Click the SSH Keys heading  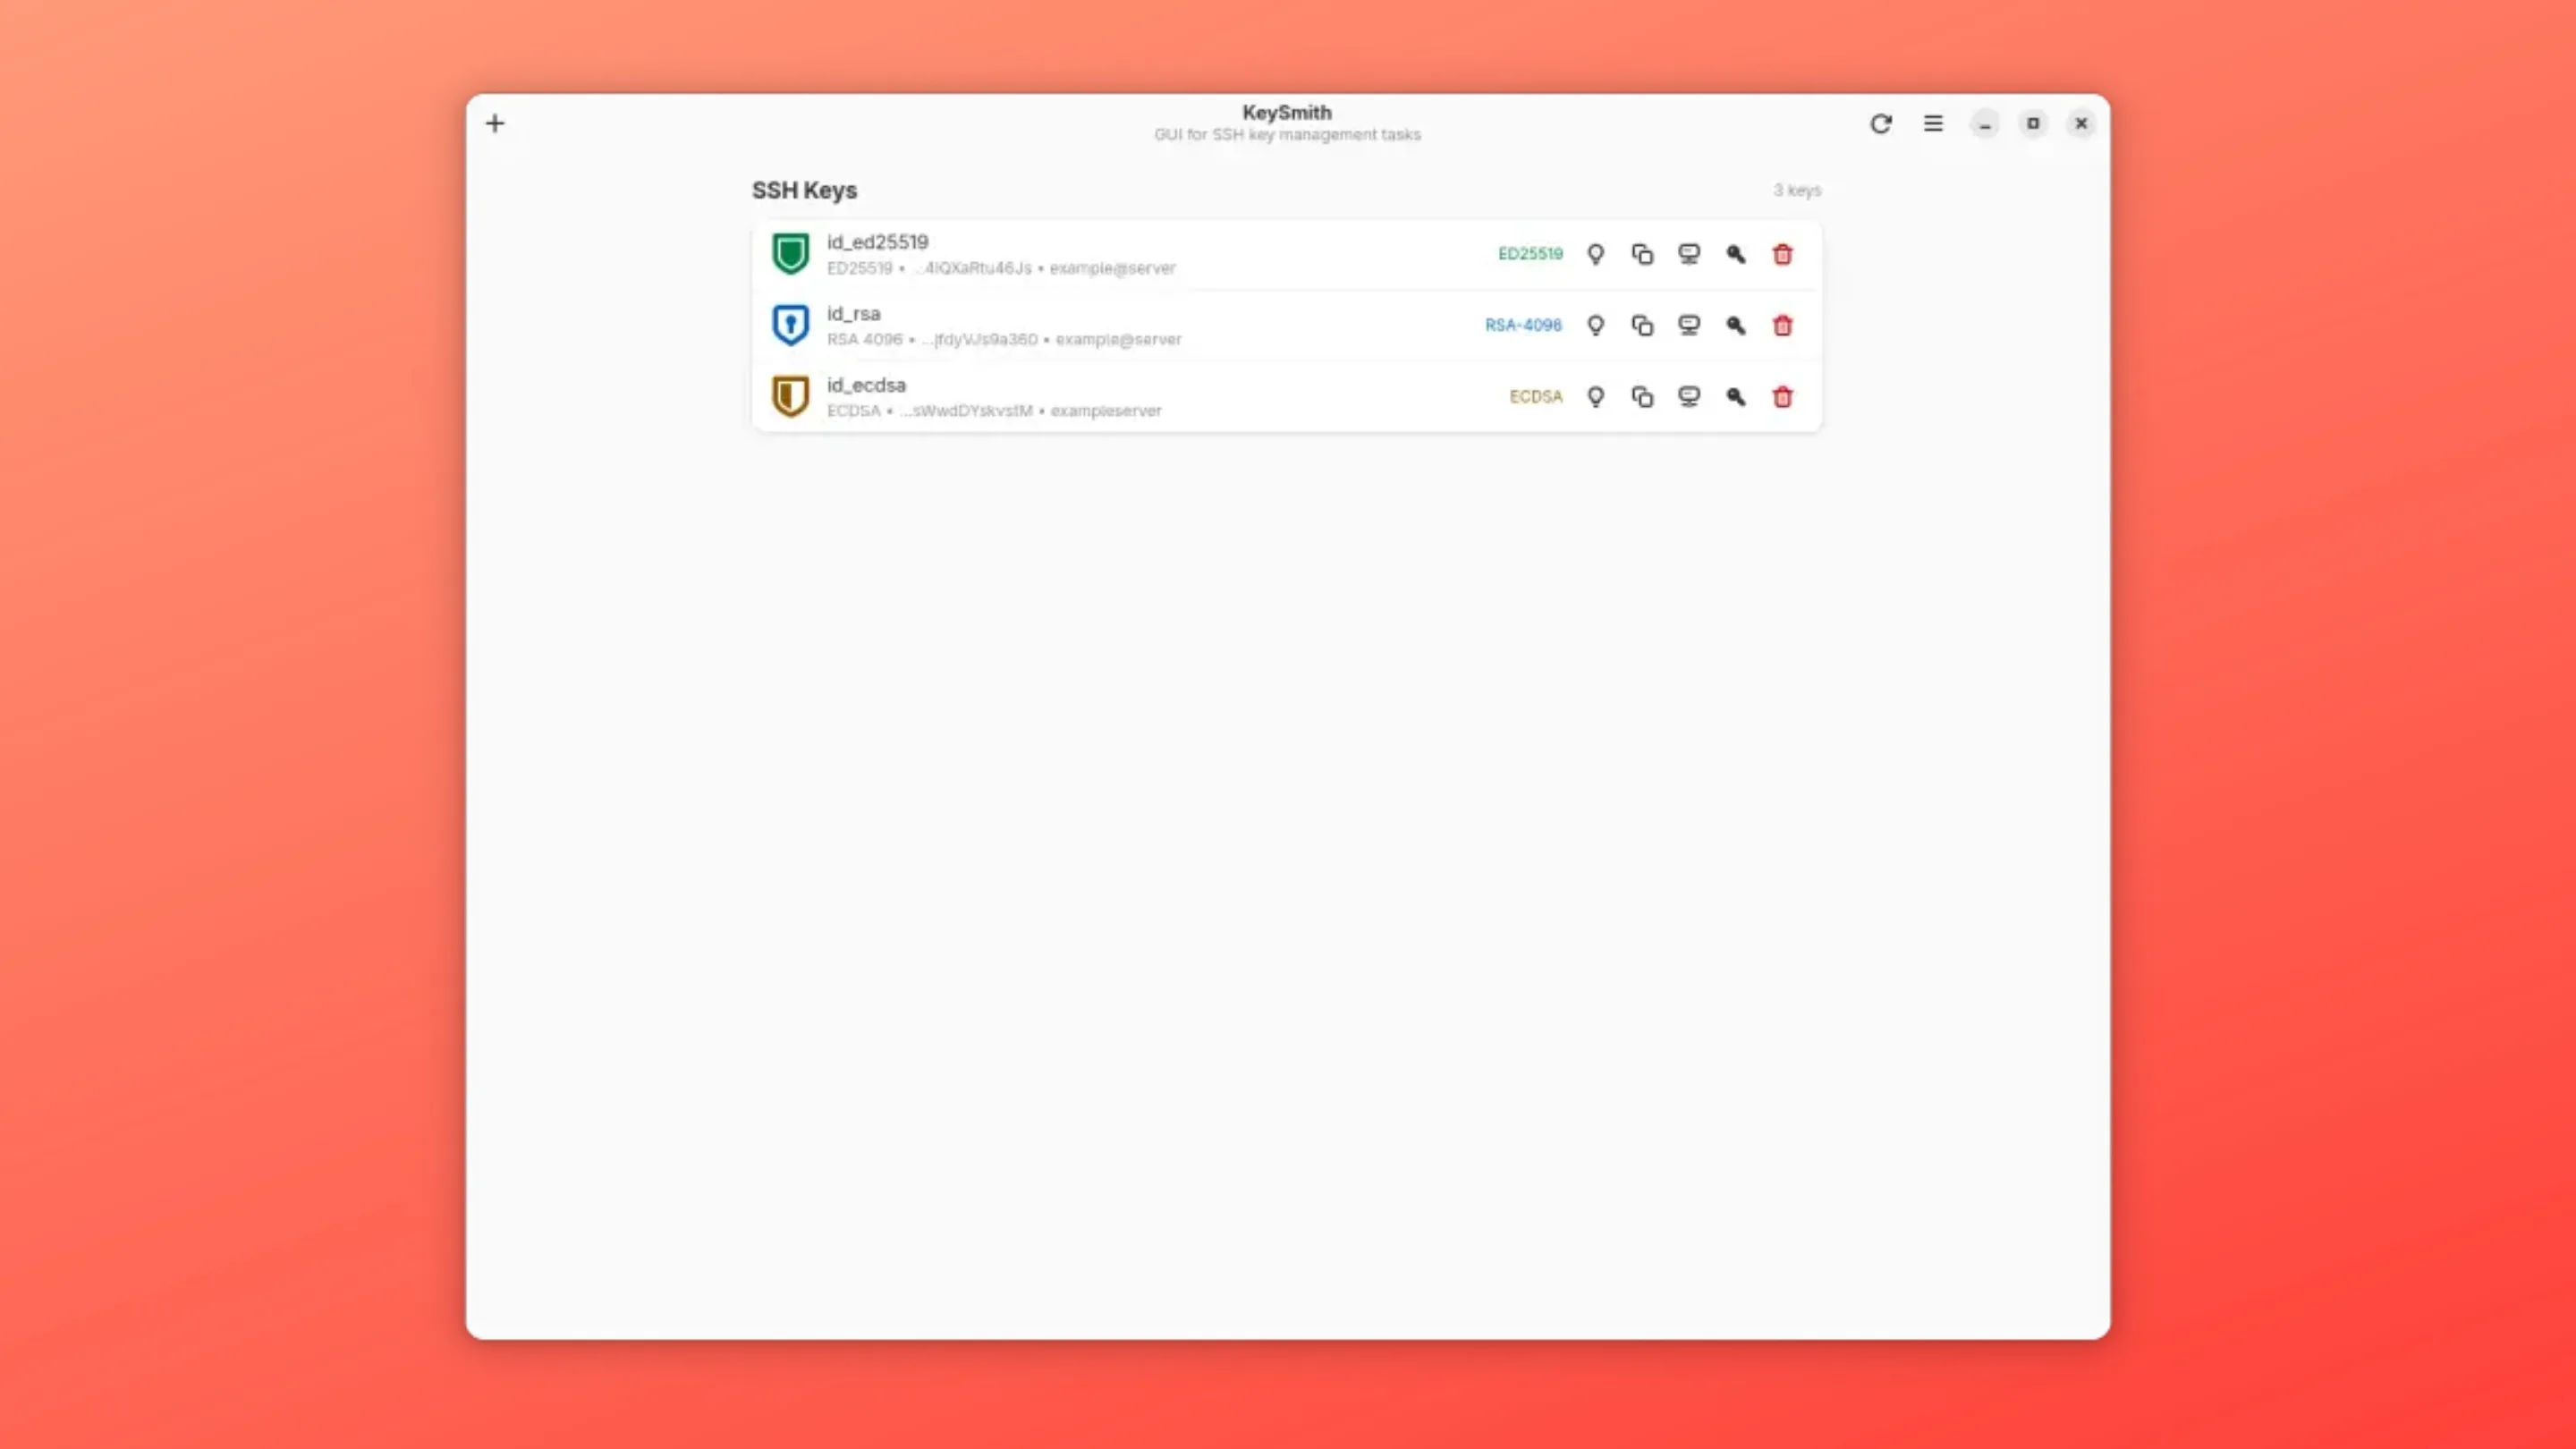click(x=804, y=190)
